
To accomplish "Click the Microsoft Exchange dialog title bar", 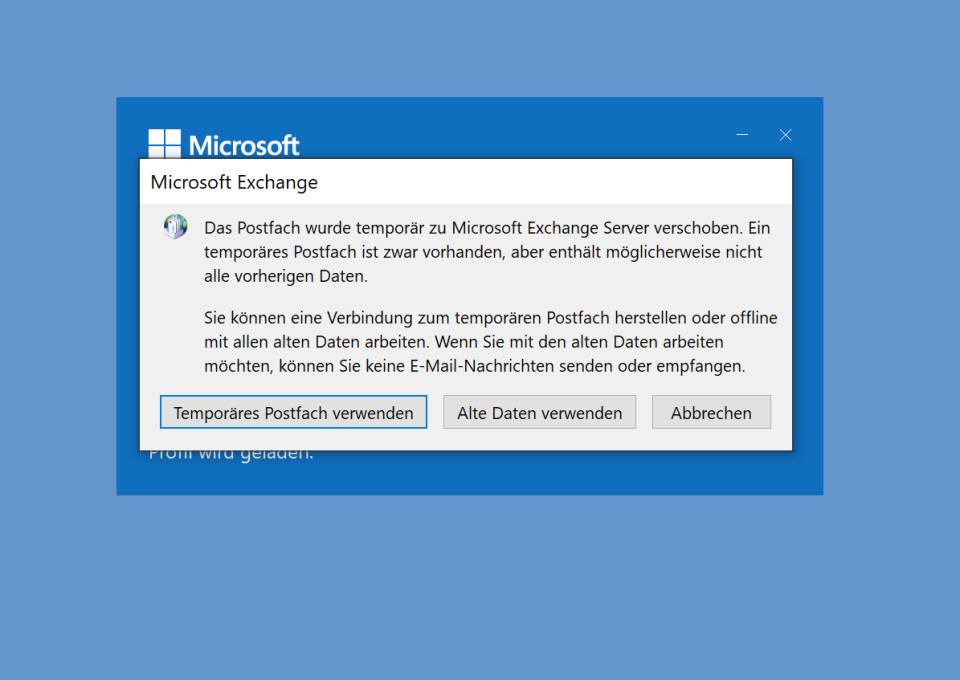I will (466, 182).
